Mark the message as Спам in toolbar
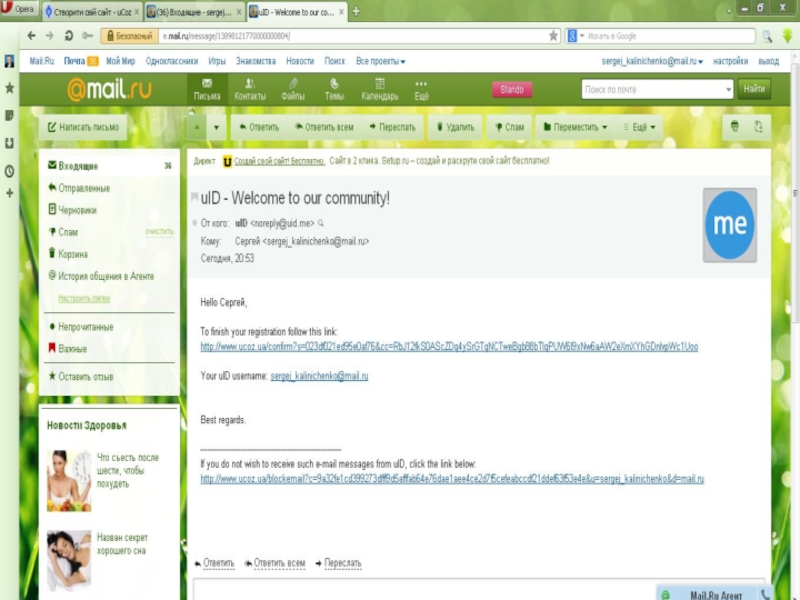 click(x=509, y=127)
